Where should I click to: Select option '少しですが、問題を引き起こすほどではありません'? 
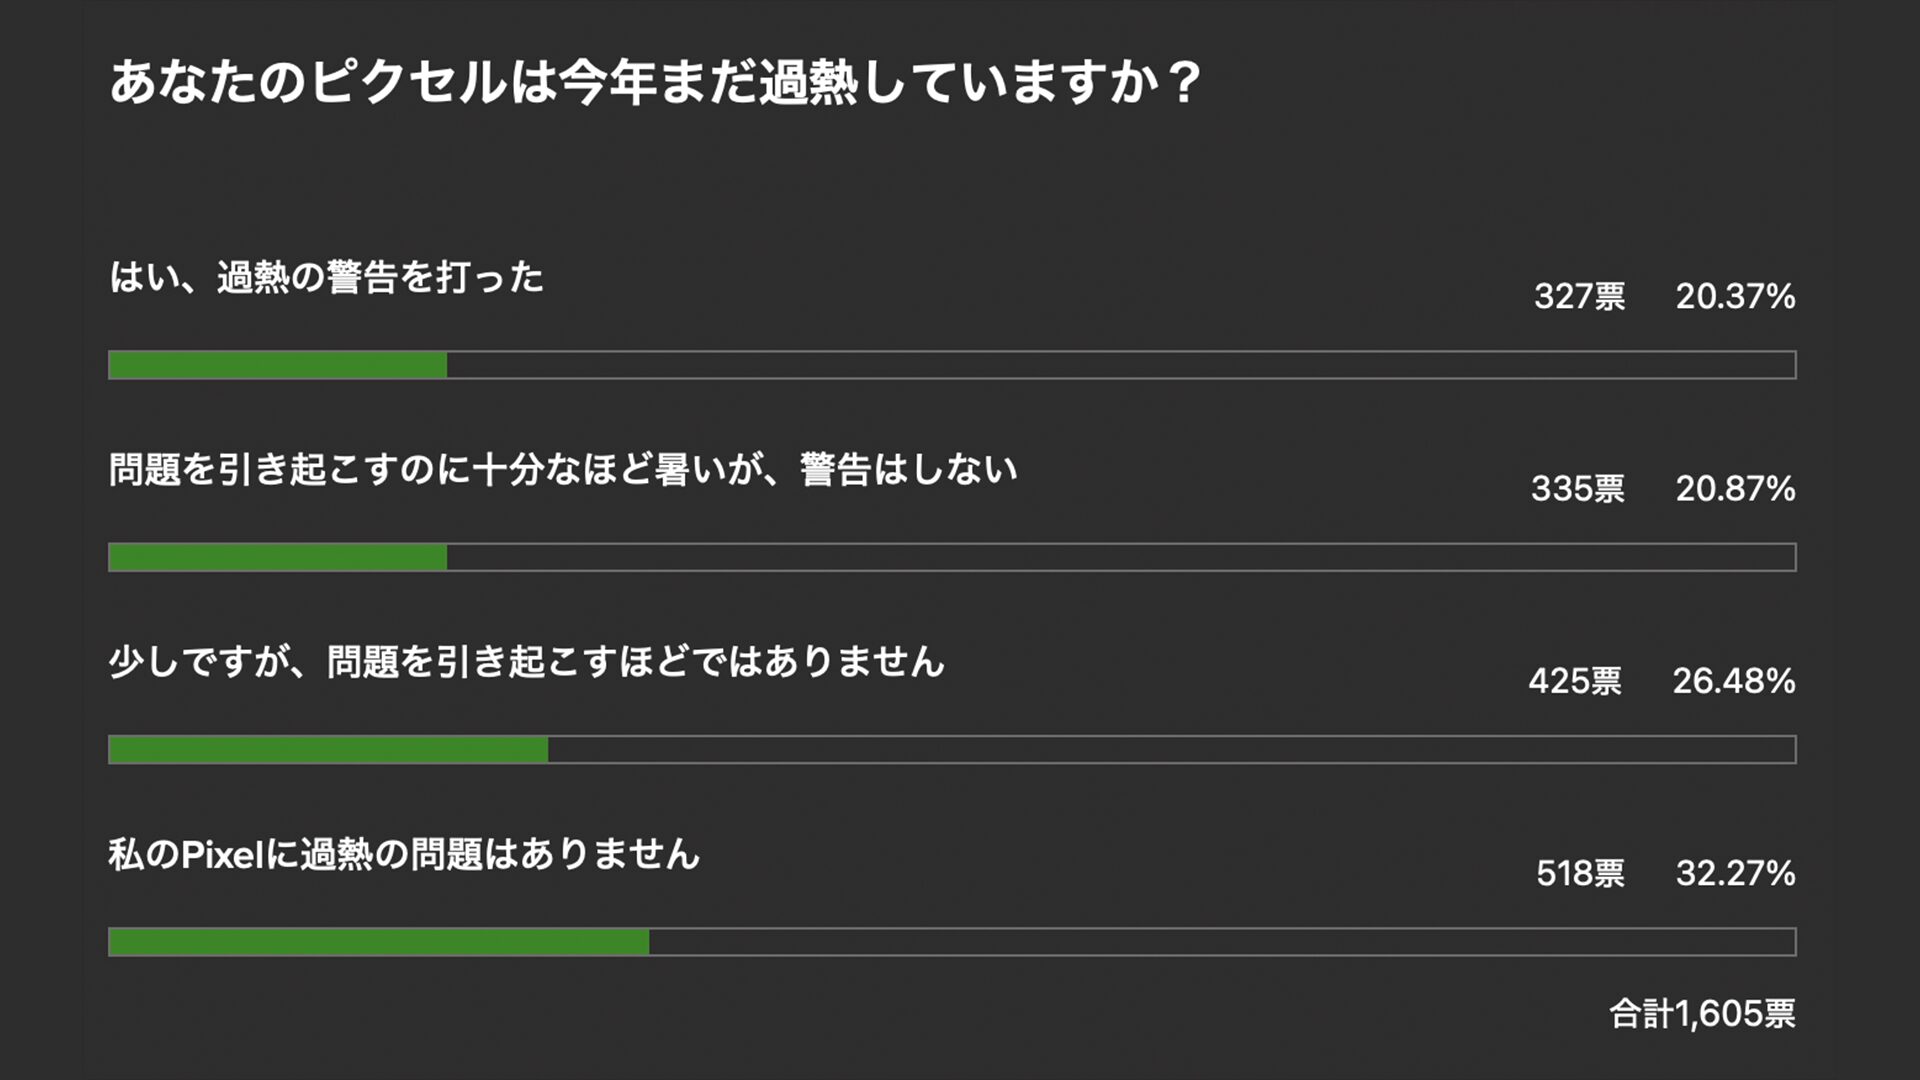[527, 662]
